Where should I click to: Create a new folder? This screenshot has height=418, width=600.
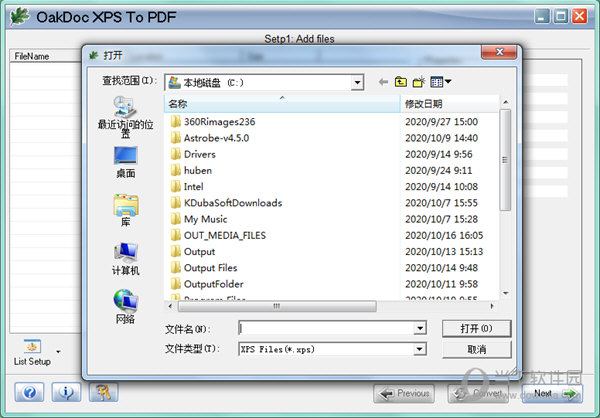[419, 82]
